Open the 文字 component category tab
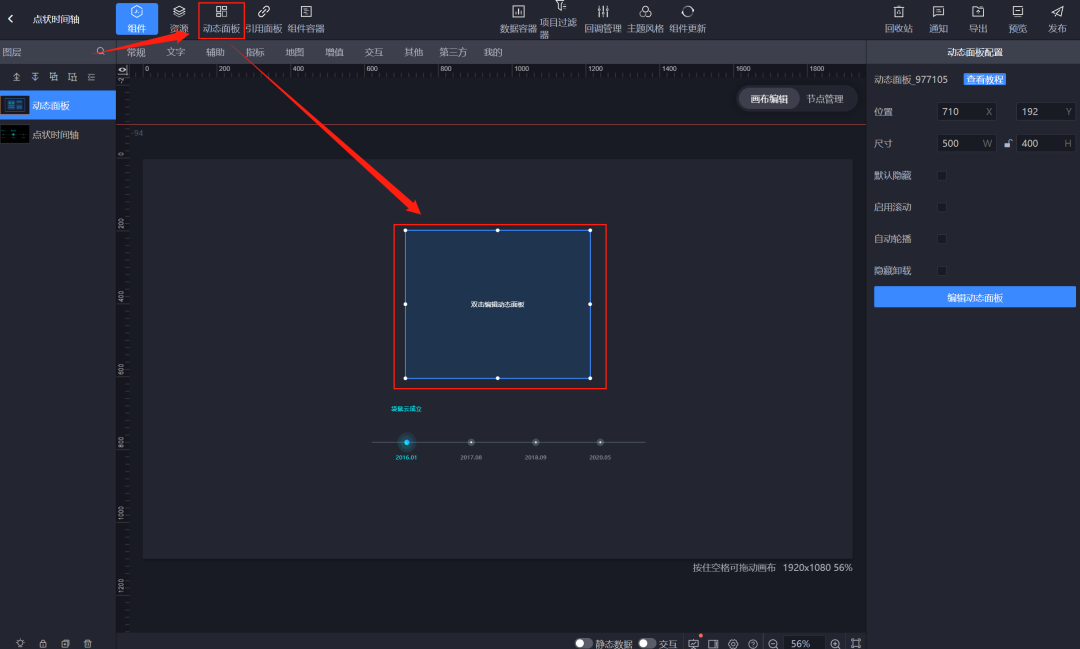This screenshot has height=649, width=1080. (176, 52)
